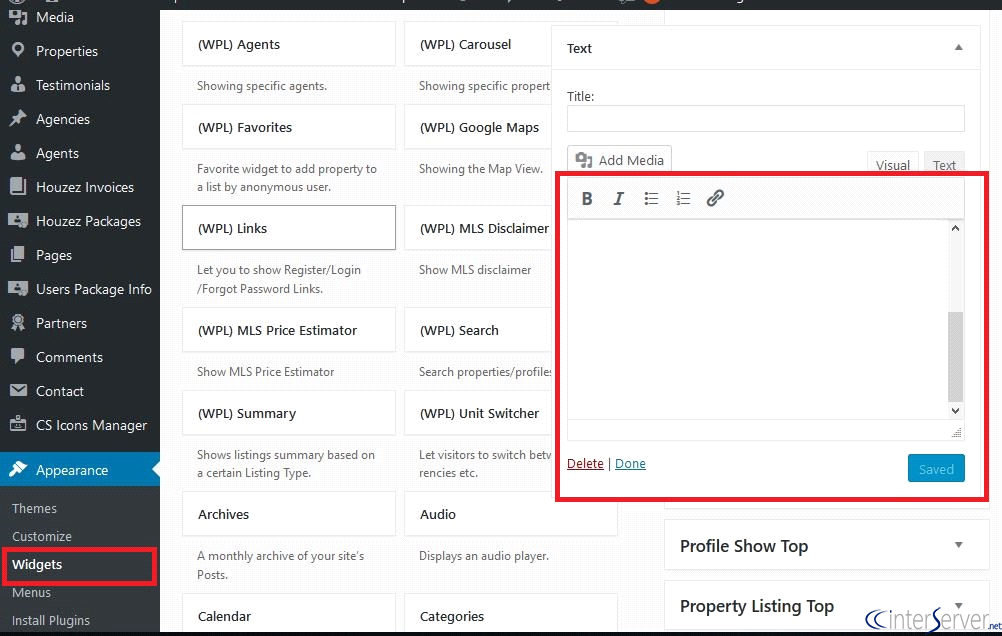Image resolution: width=1002 pixels, height=636 pixels.
Task: Open Customize submenu item
Action: [x=42, y=536]
